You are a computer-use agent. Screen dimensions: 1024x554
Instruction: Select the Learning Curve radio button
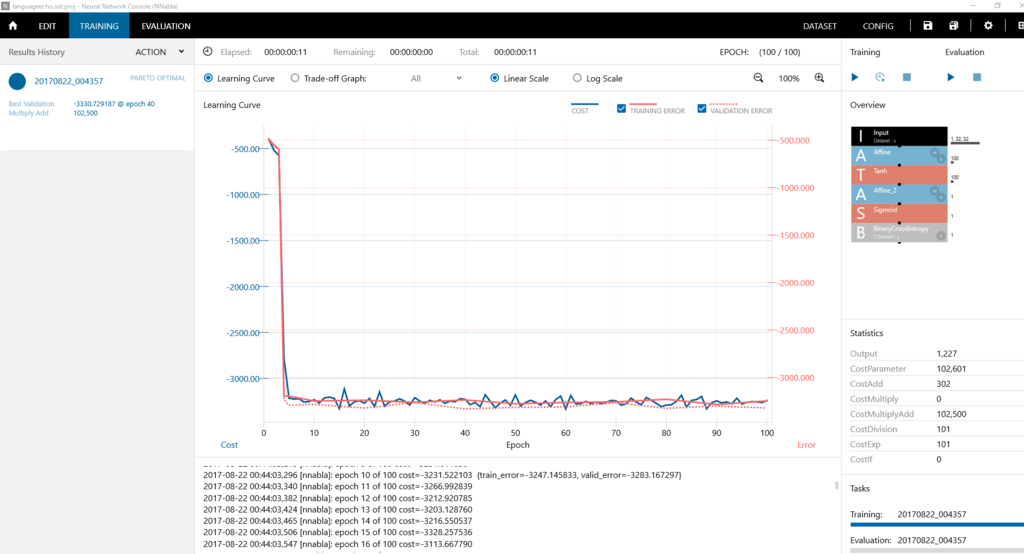tap(208, 78)
